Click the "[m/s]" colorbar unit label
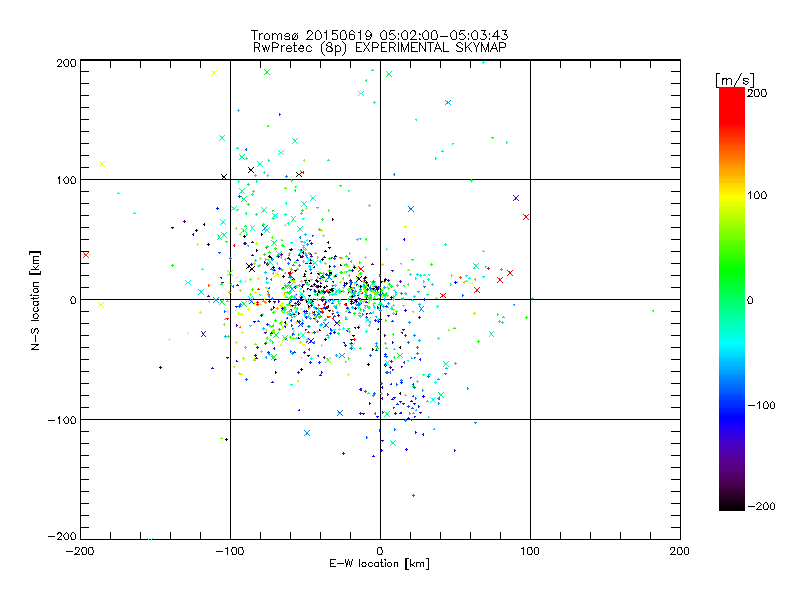The width and height of the screenshot is (800, 600). click(734, 80)
